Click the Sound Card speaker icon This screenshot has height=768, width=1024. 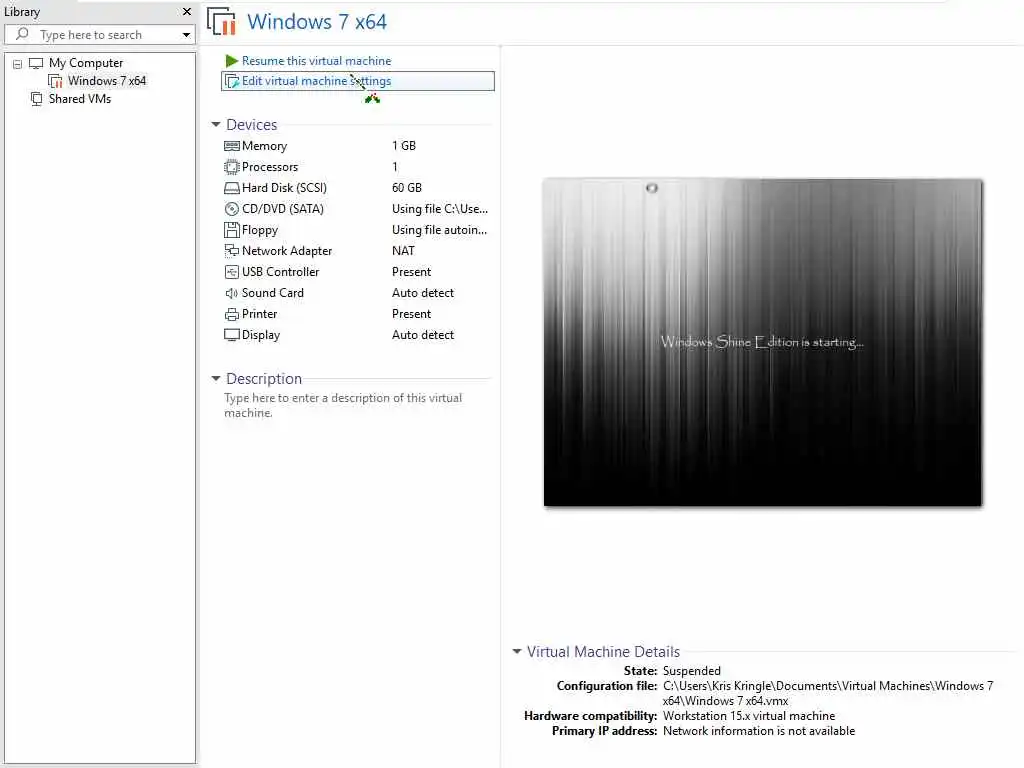(232, 293)
